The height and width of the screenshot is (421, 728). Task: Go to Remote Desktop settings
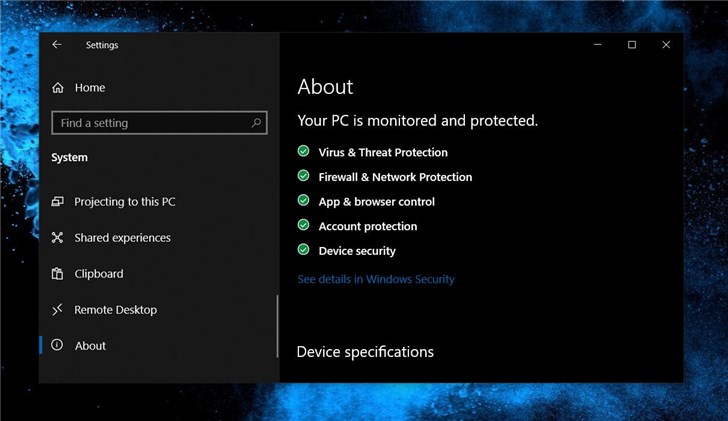click(115, 310)
